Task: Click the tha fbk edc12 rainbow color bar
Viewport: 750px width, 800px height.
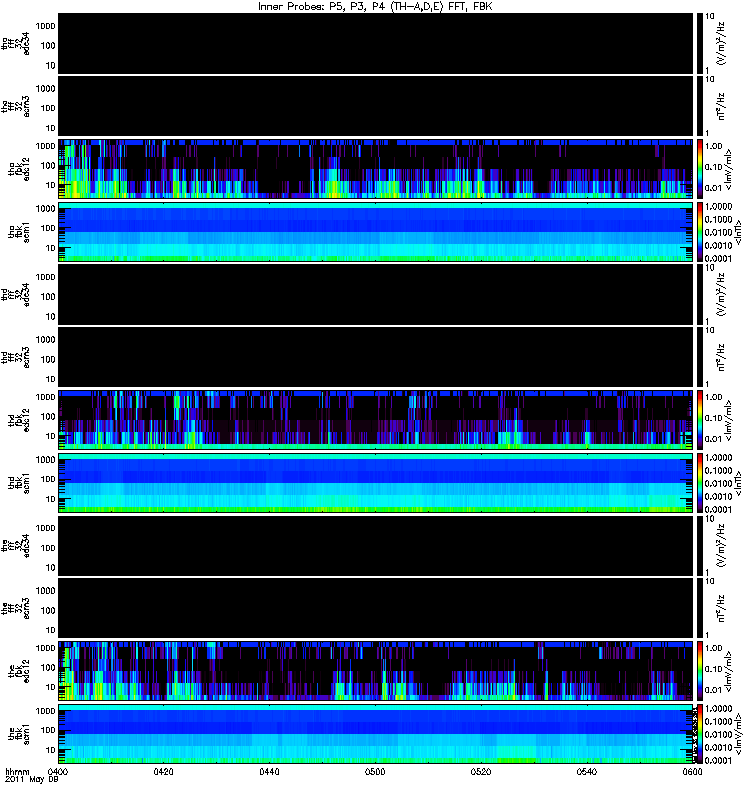Action: click(x=700, y=169)
